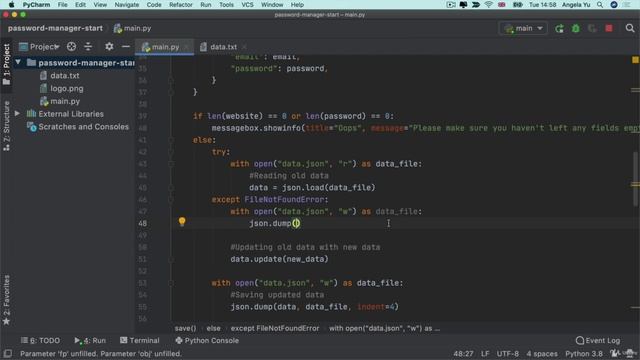Open the 1: Project tool window stripe
Image resolution: width=640 pixels, height=360 pixels.
tap(6, 64)
